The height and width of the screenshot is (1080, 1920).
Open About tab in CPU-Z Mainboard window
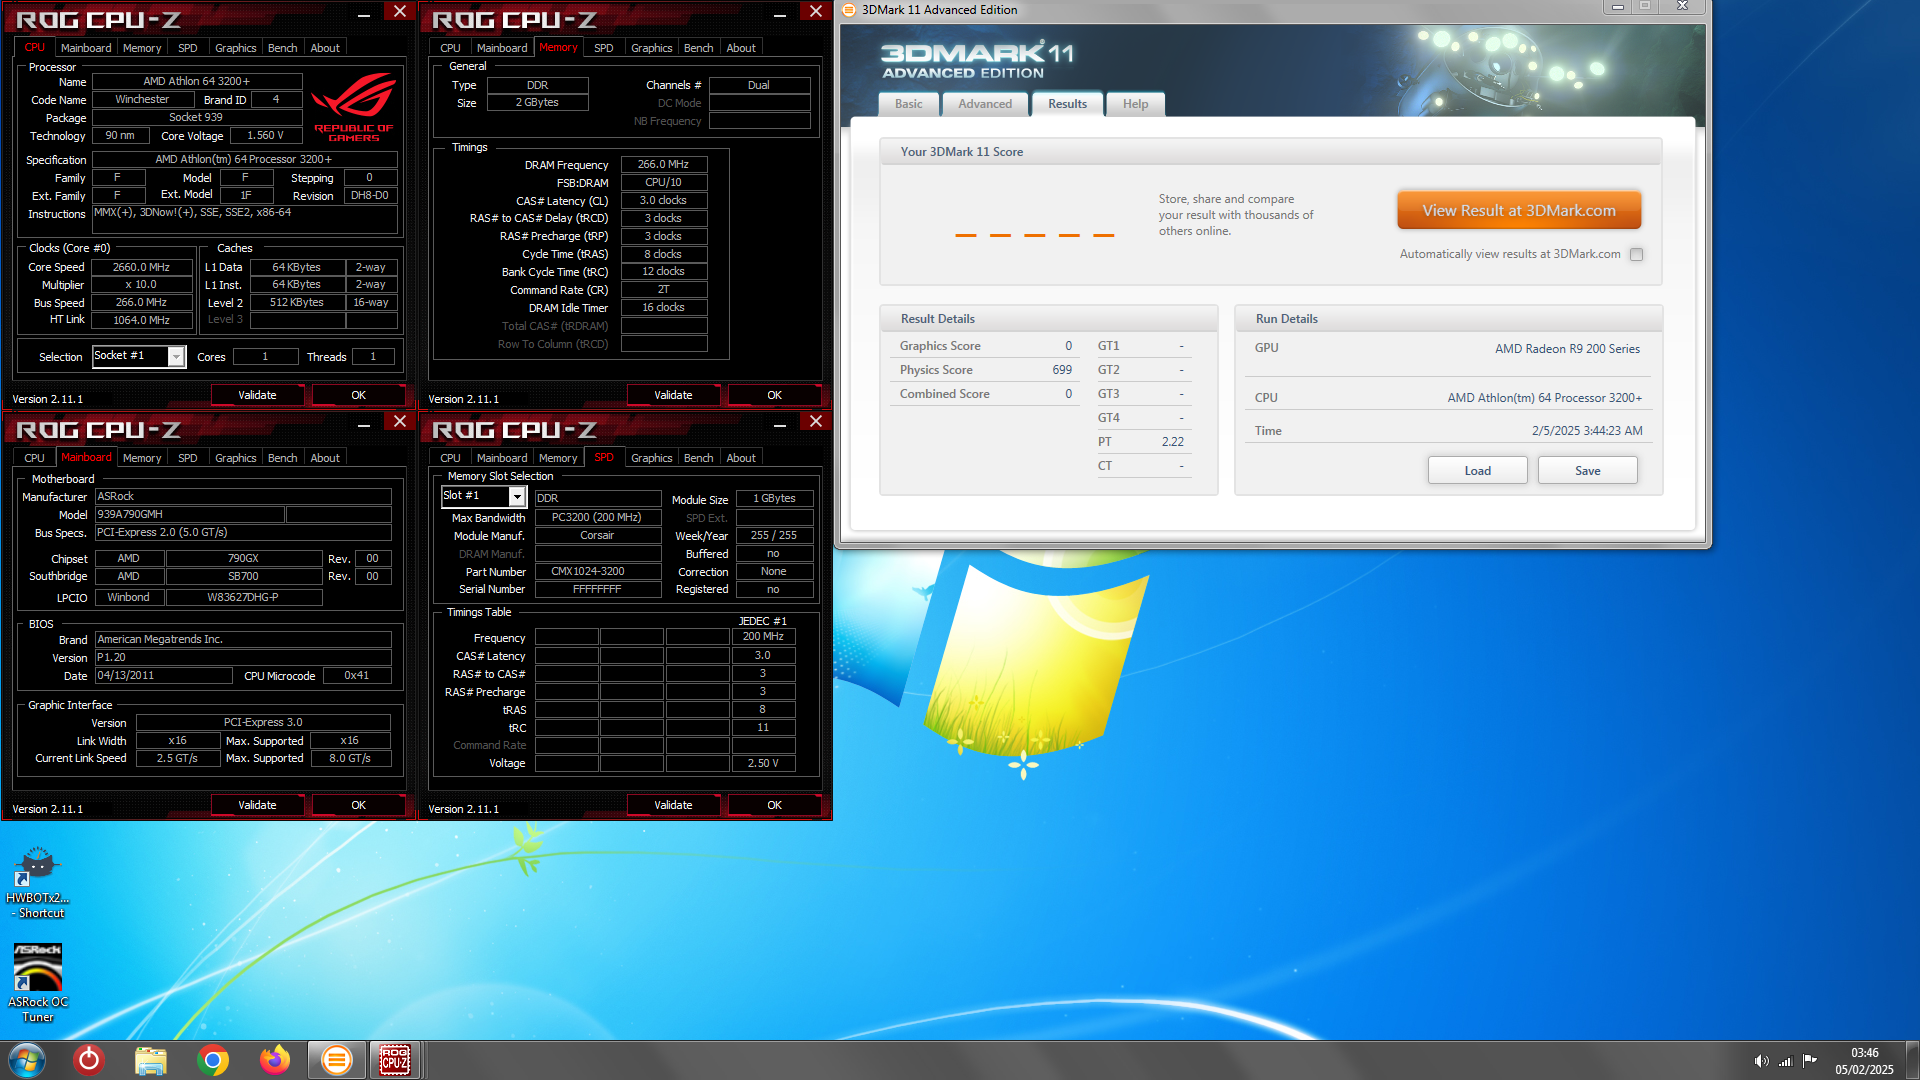[325, 458]
